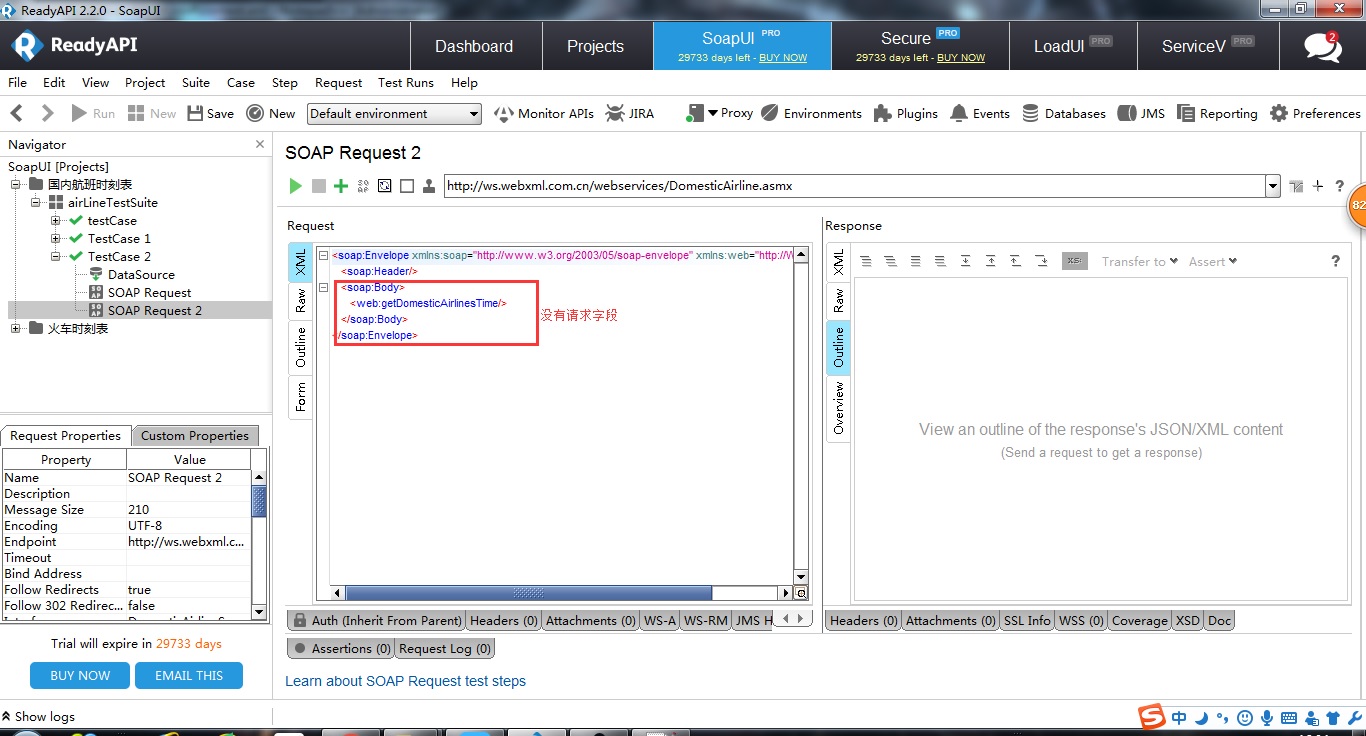The width and height of the screenshot is (1366, 736).
Task: Open JMS toolbar item
Action: pos(1141,113)
